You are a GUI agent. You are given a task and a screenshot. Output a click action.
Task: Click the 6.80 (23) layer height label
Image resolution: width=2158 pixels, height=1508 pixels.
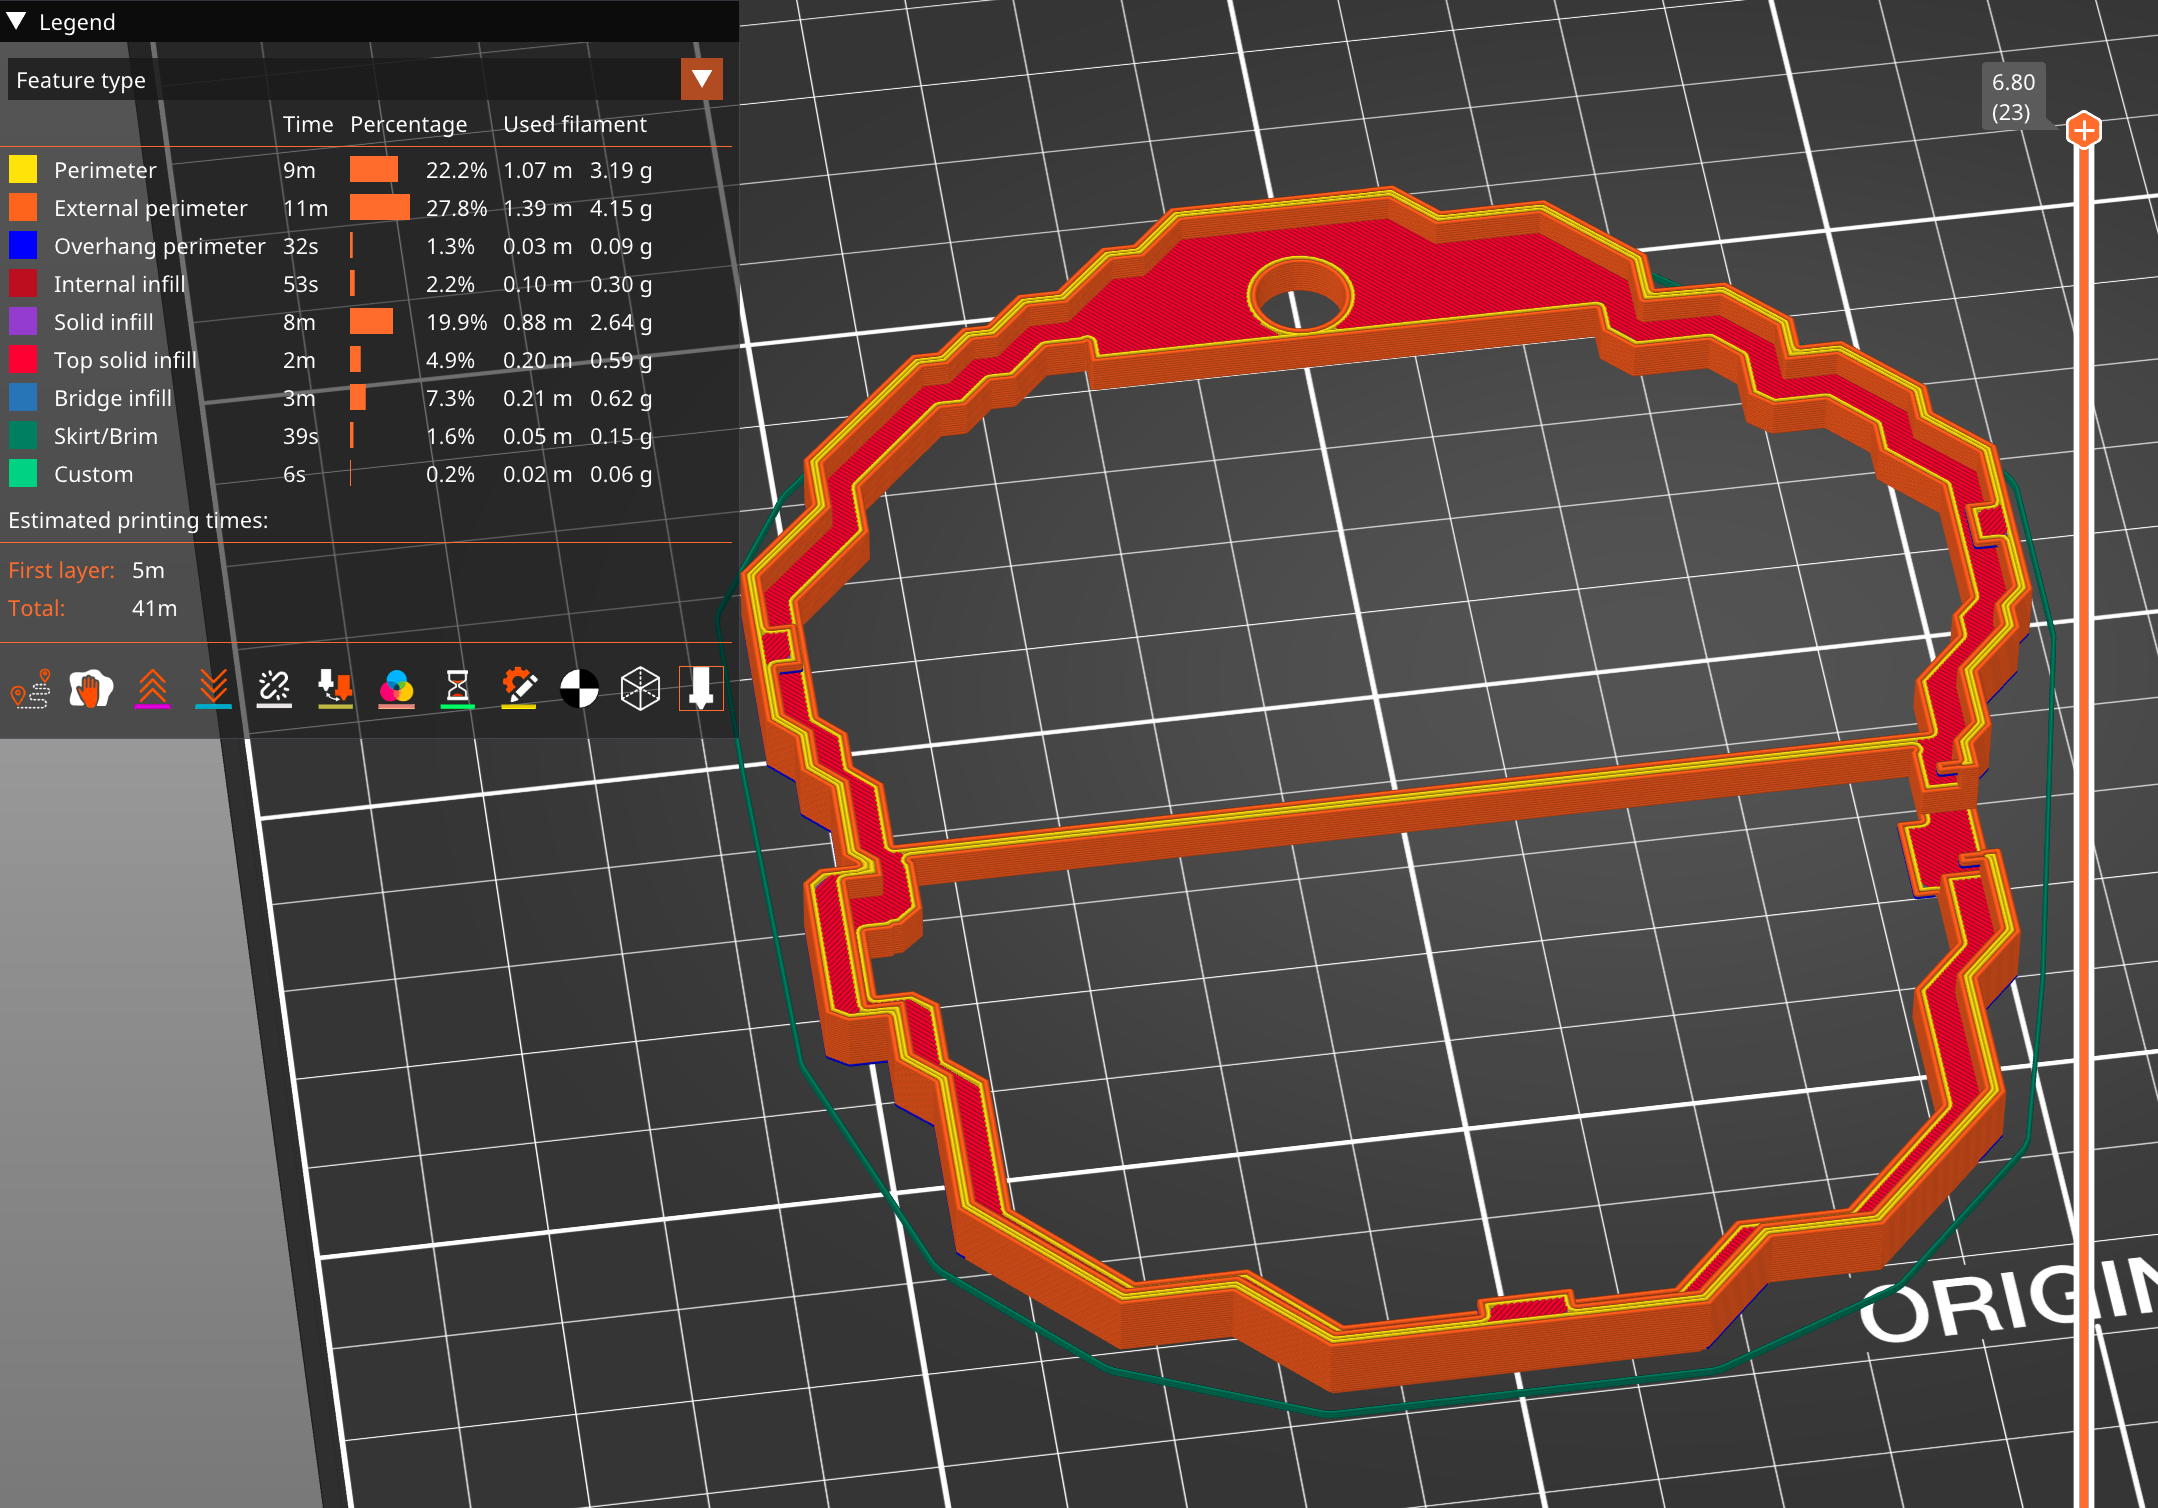[x=2013, y=97]
